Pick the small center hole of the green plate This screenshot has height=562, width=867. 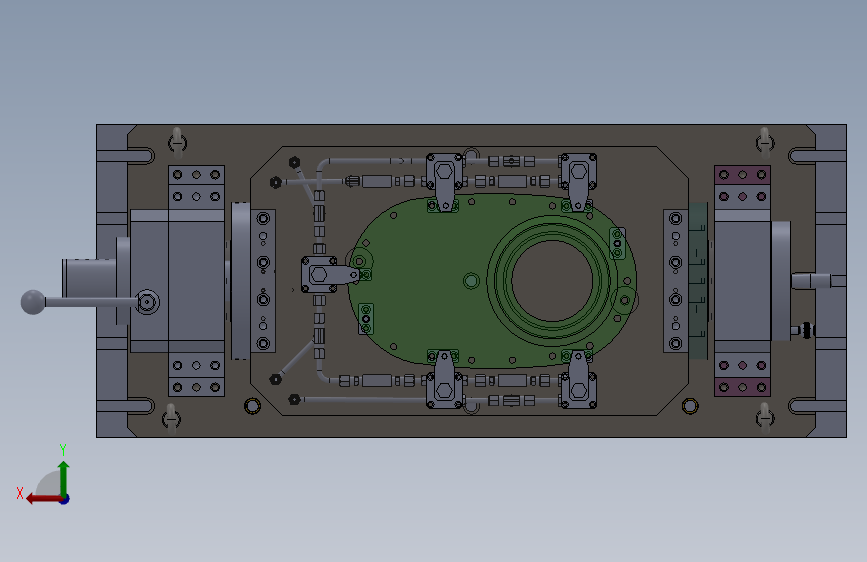pyautogui.click(x=471, y=280)
